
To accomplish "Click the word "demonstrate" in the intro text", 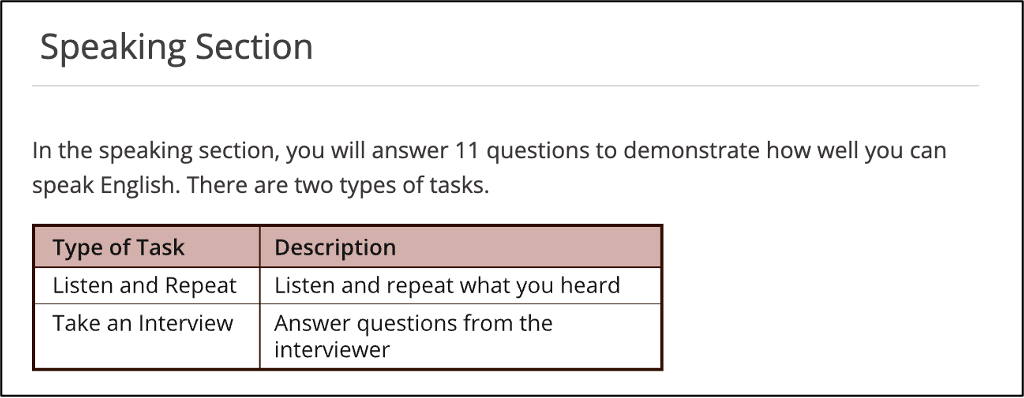I will pos(691,151).
